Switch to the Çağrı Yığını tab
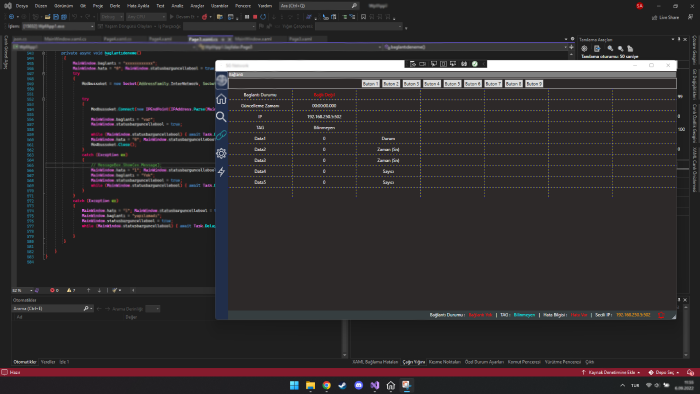700x394 pixels. [x=414, y=362]
